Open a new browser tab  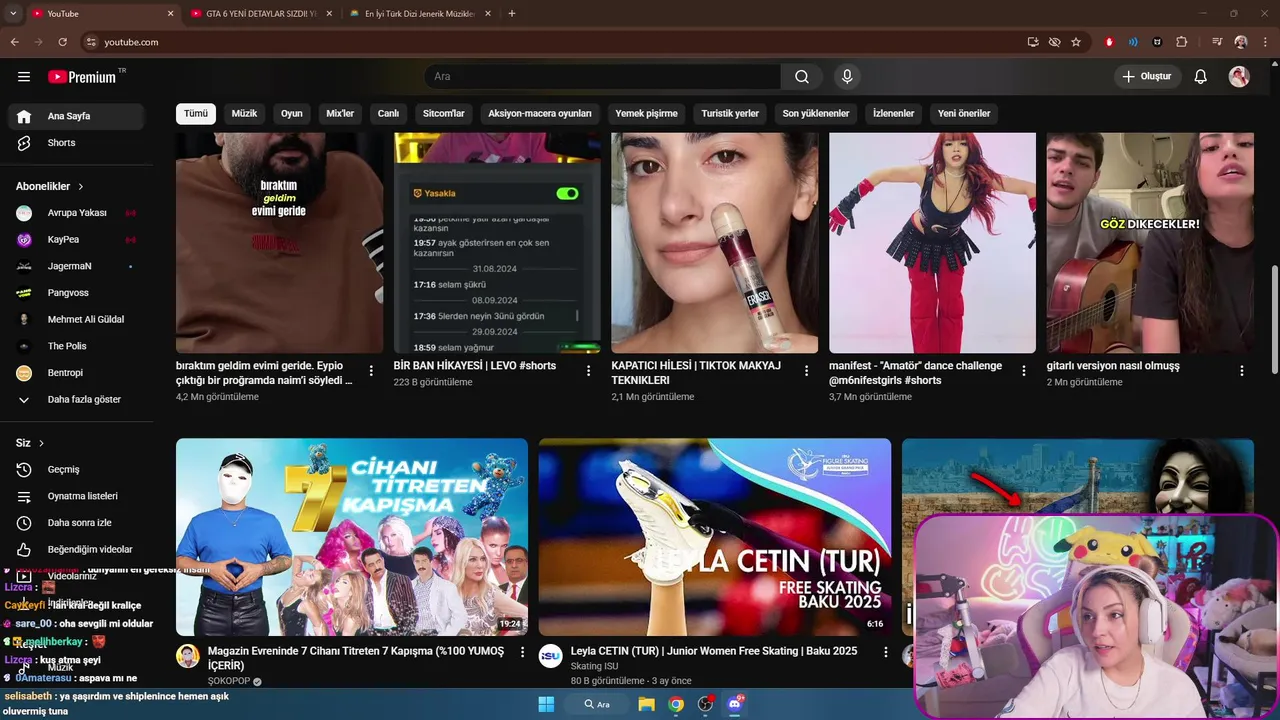point(512,14)
